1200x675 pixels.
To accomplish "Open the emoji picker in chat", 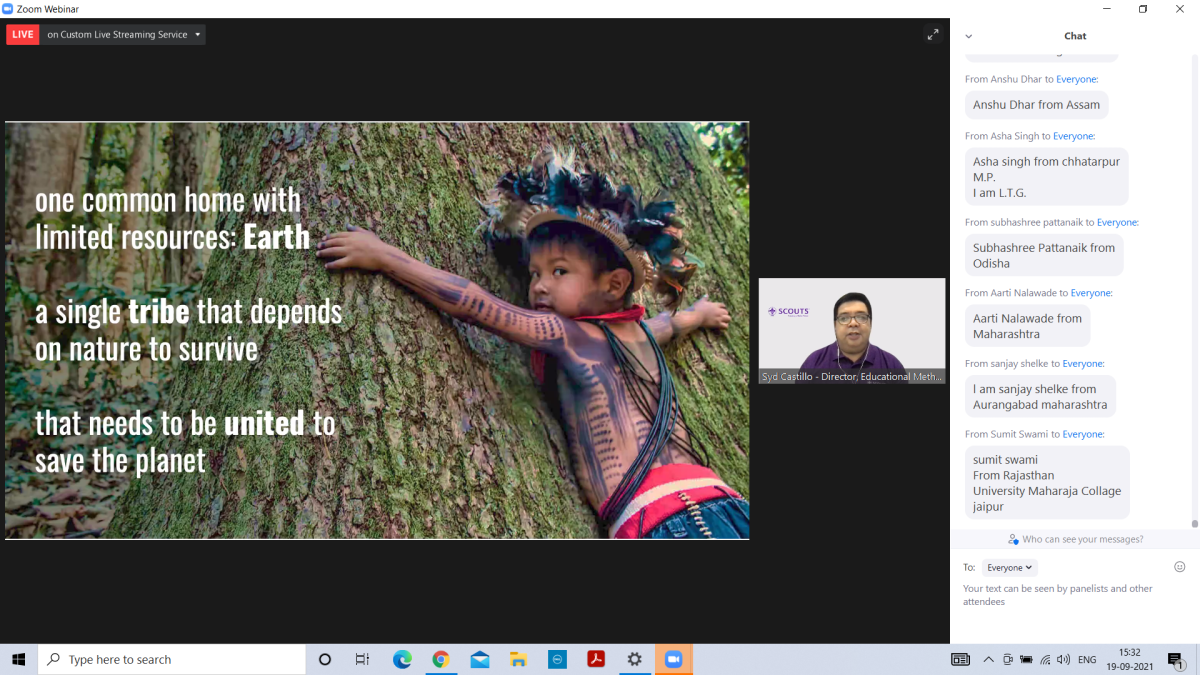I will [x=1179, y=567].
